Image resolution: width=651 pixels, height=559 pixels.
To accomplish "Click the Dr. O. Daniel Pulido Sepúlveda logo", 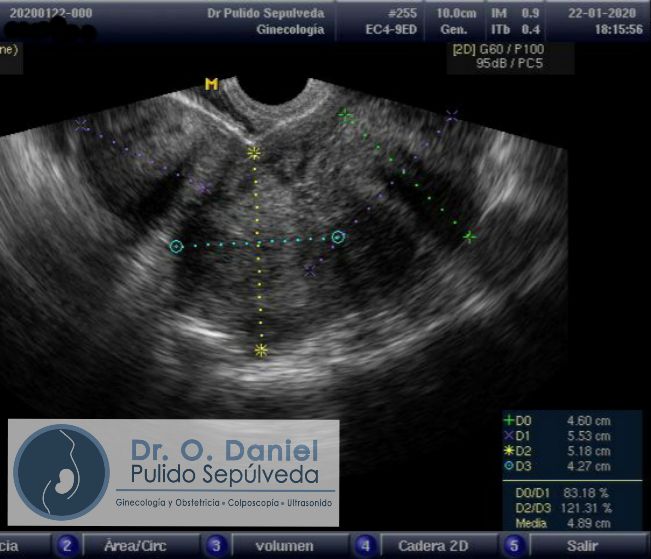I will pyautogui.click(x=174, y=470).
